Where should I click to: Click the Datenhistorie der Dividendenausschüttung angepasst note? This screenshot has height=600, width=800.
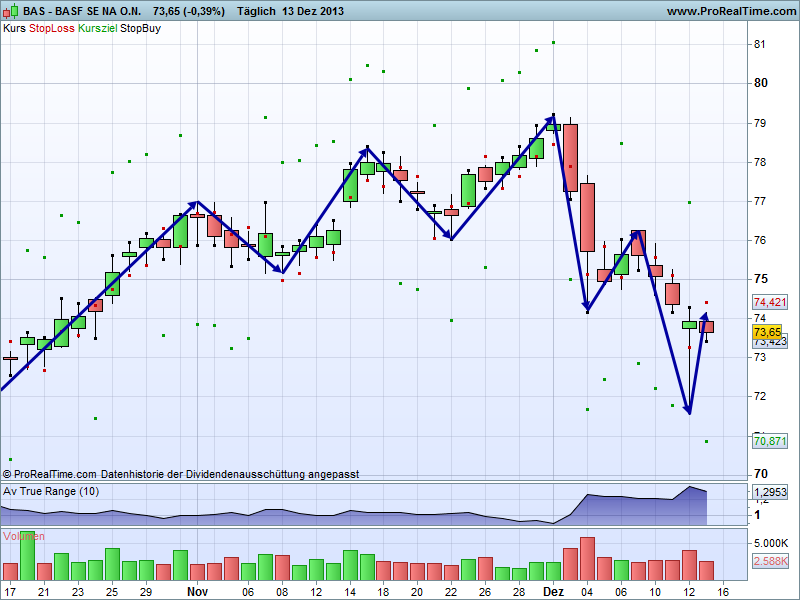click(x=230, y=474)
